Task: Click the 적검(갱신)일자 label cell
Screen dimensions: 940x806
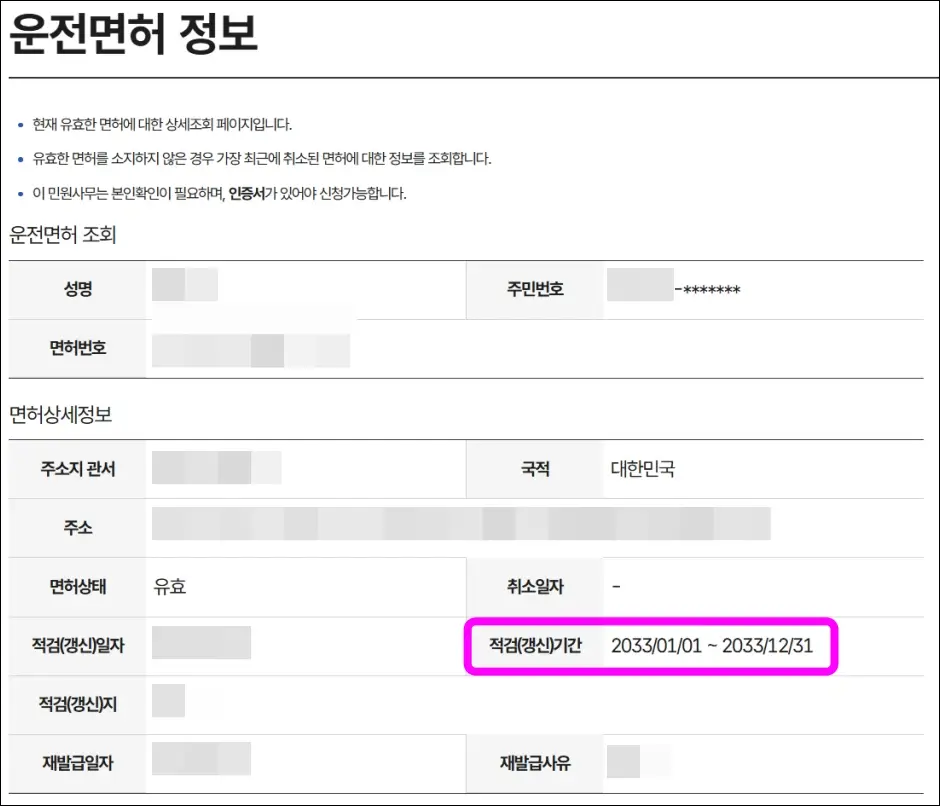Action: click(x=77, y=646)
